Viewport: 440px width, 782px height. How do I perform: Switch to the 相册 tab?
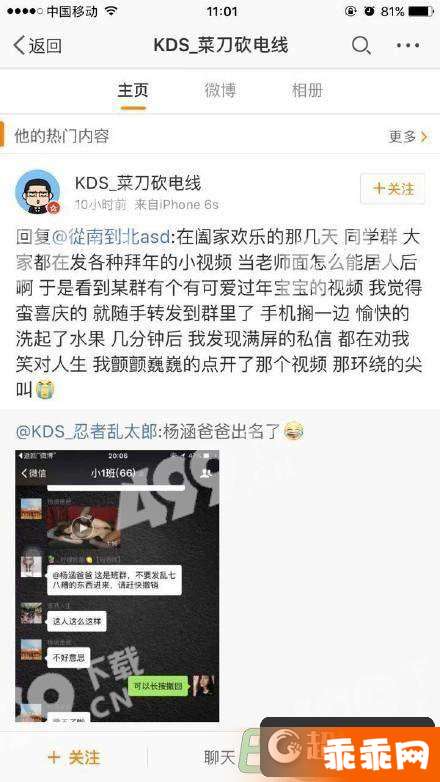pyautogui.click(x=307, y=91)
